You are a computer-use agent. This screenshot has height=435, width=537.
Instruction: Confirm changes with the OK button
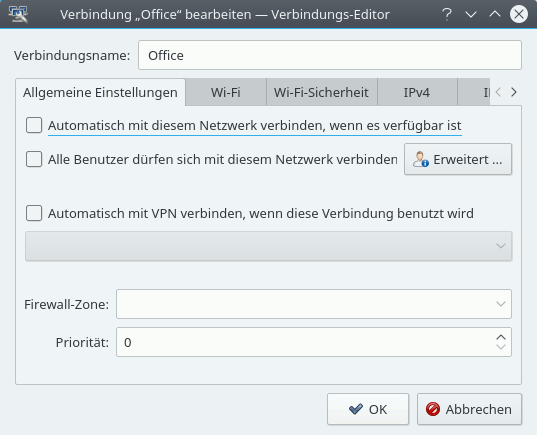368,409
